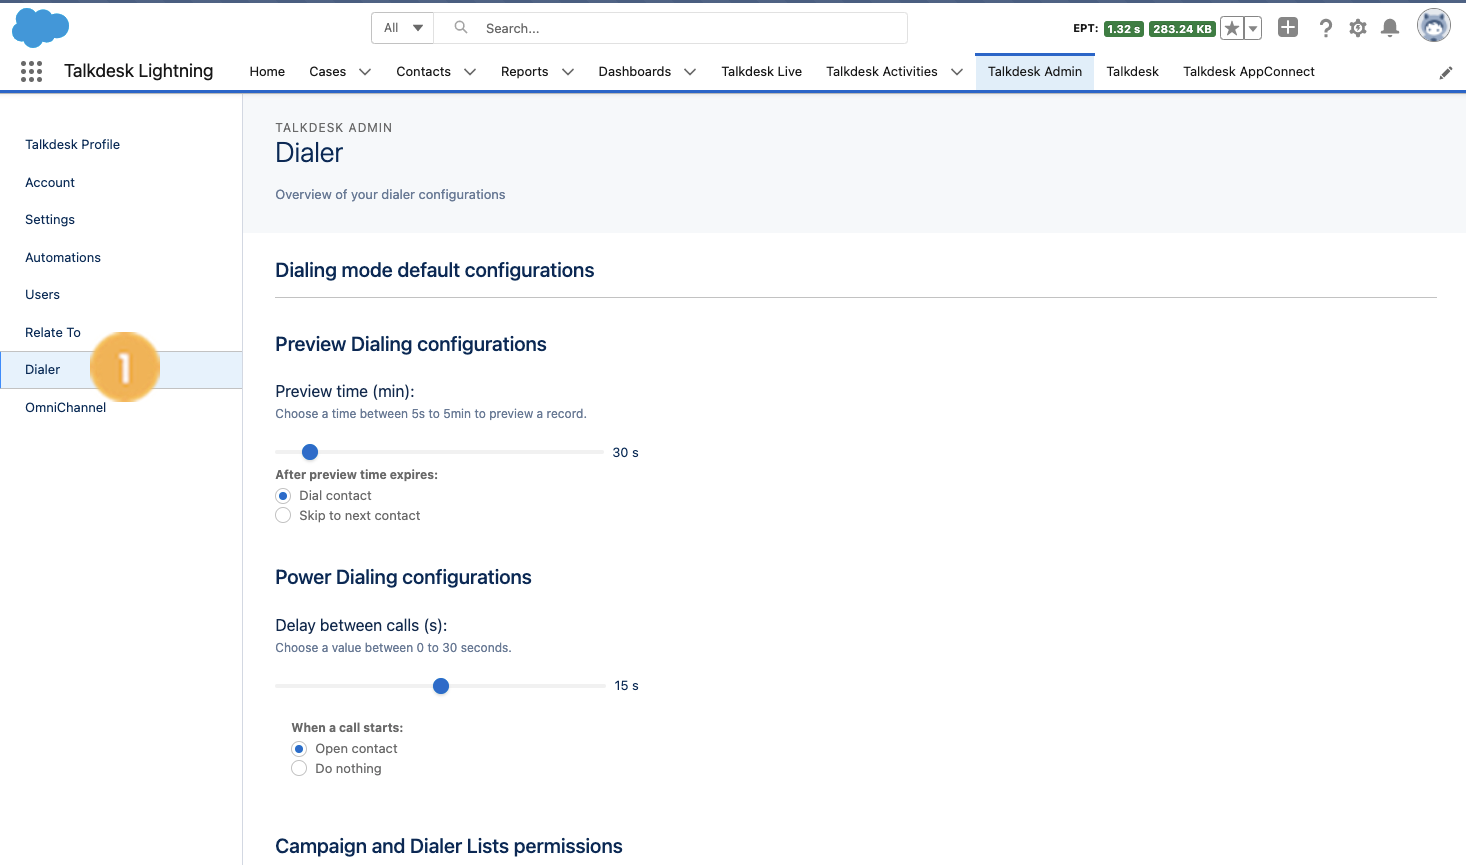Open the App Launcher grid icon
1466x865 pixels.
point(31,71)
